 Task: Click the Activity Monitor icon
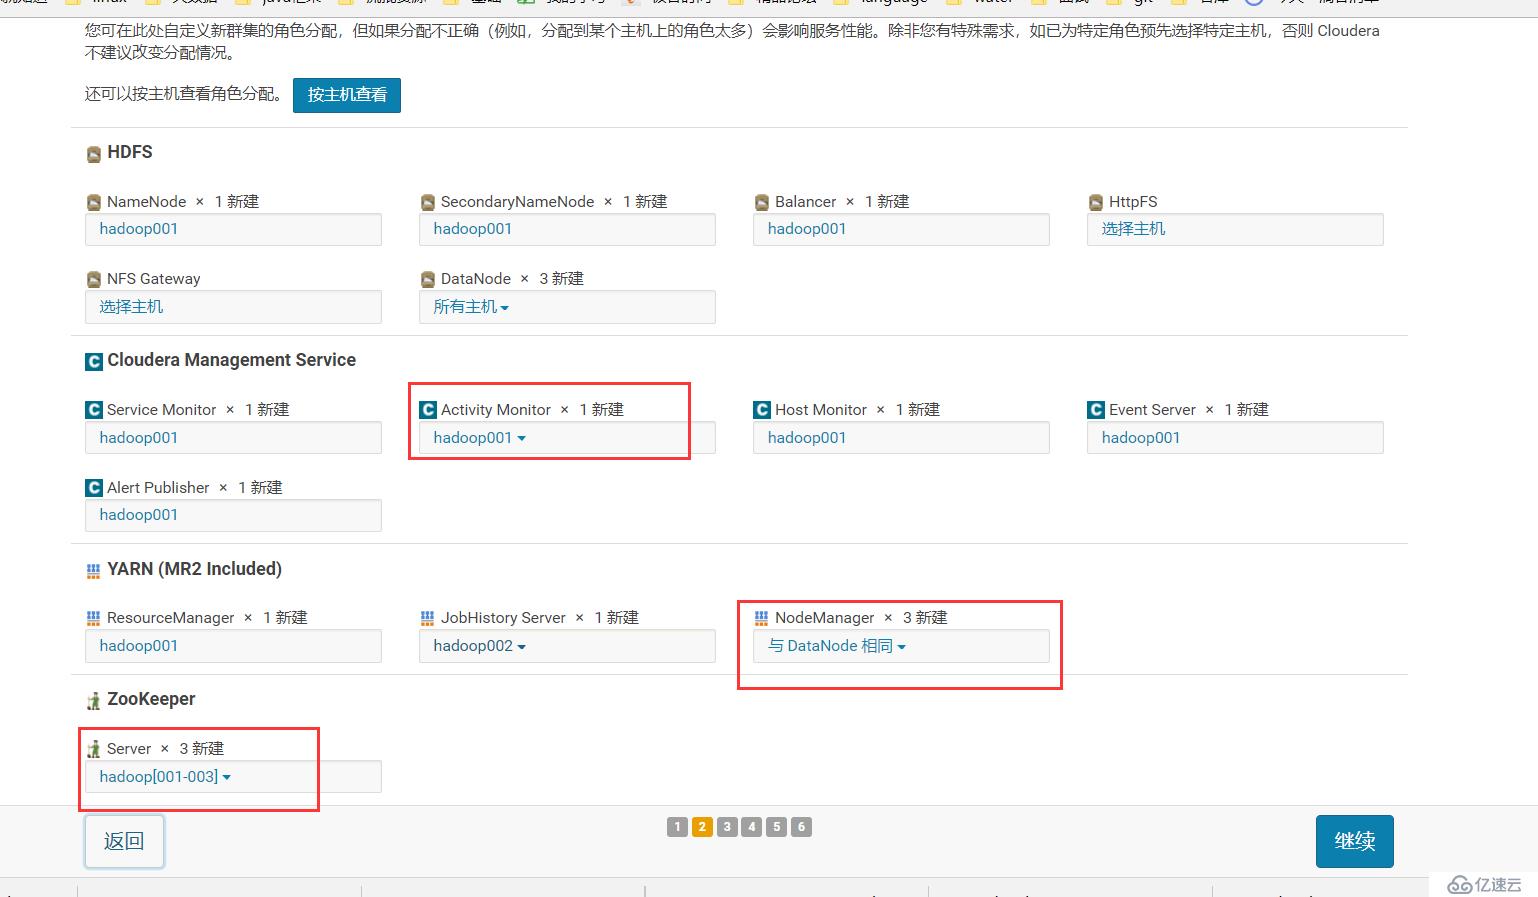pyautogui.click(x=428, y=410)
